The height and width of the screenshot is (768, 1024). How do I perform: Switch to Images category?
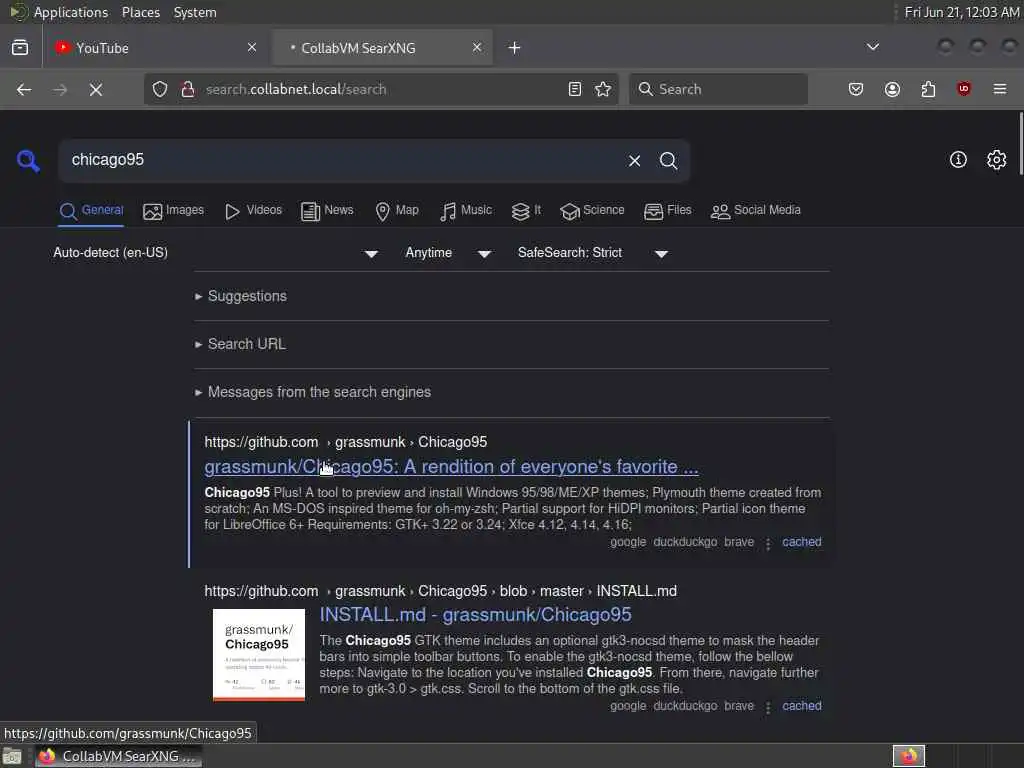pyautogui.click(x=173, y=210)
